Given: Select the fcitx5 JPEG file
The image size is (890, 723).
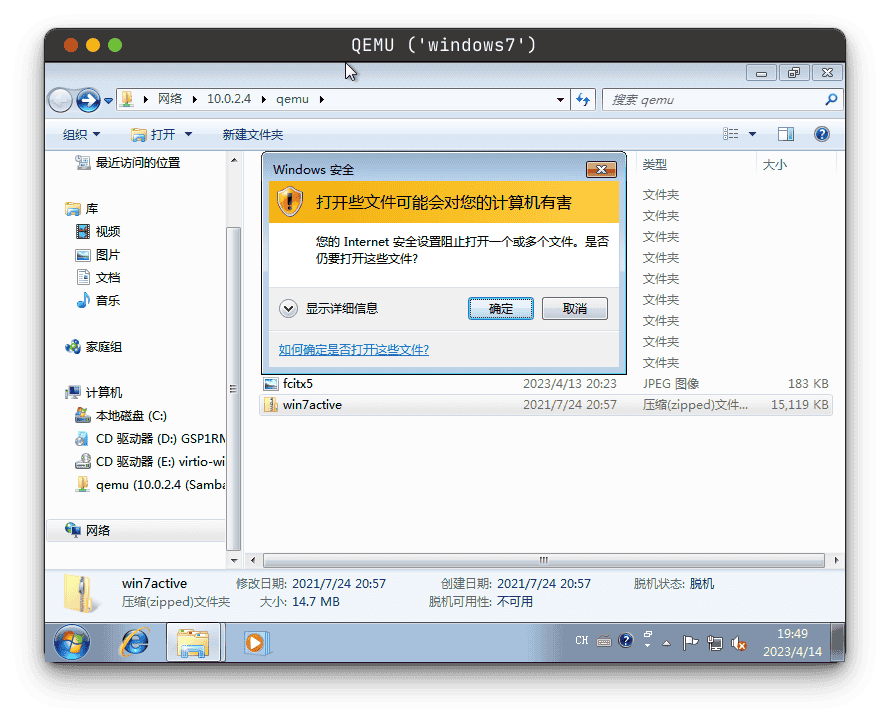Looking at the screenshot, I should 545,384.
